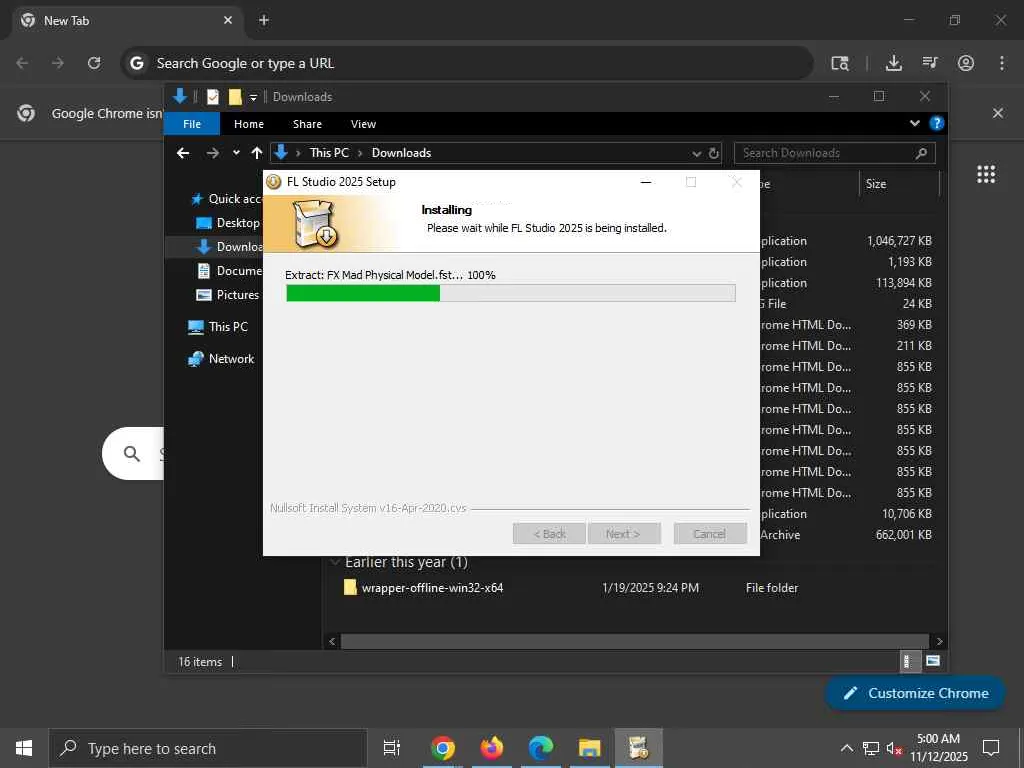This screenshot has width=1024, height=768.
Task: Open Chrome three-dot menu
Action: tap(1002, 63)
